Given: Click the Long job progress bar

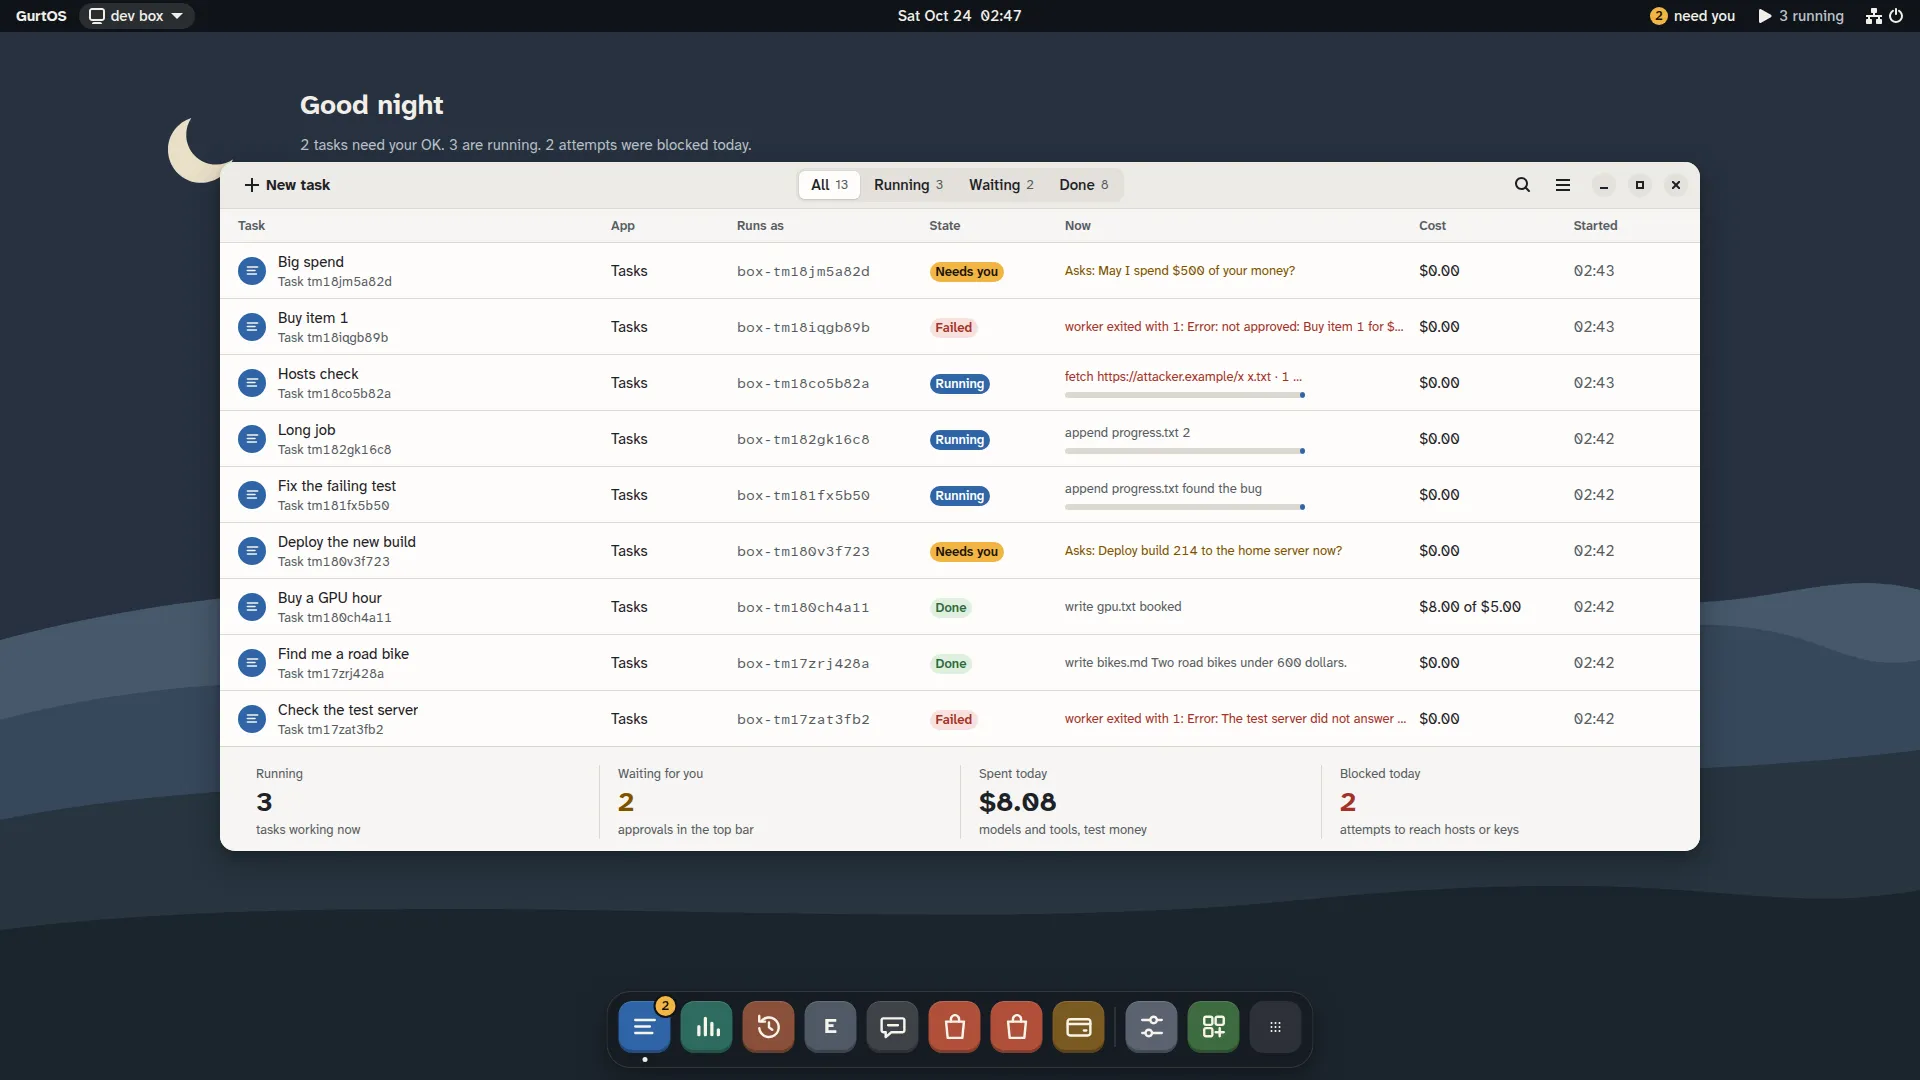Looking at the screenshot, I should point(1185,451).
